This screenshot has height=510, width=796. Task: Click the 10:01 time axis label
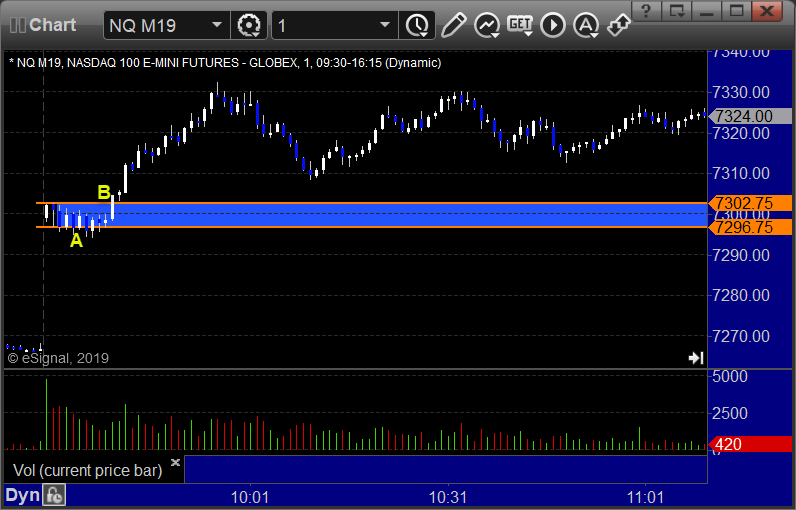[249, 497]
